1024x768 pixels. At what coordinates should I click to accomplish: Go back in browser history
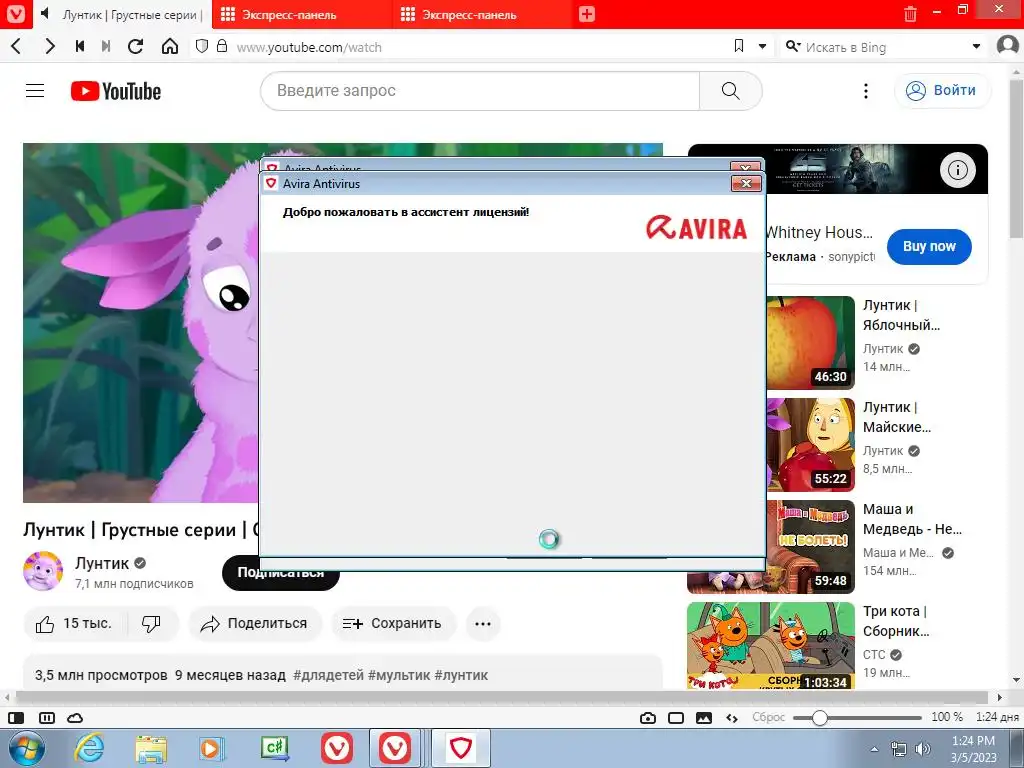17,46
